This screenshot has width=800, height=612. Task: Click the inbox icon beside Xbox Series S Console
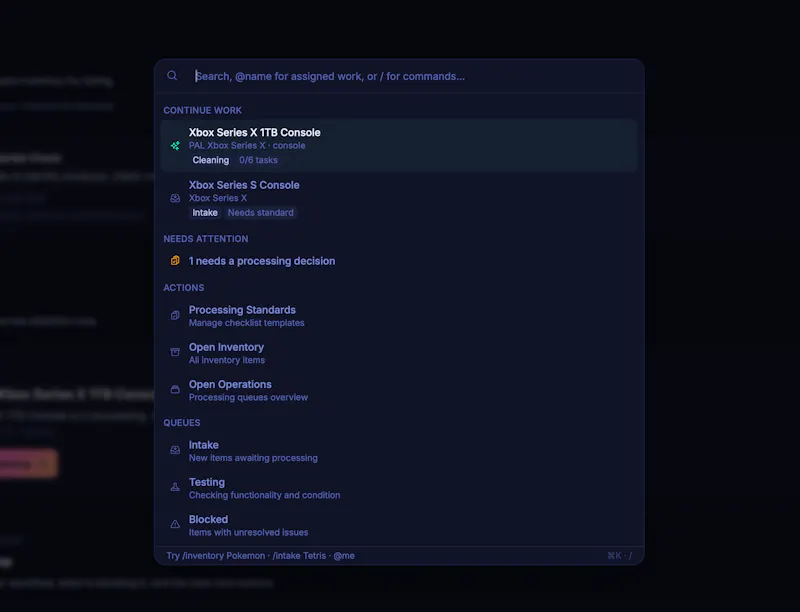tap(175, 198)
